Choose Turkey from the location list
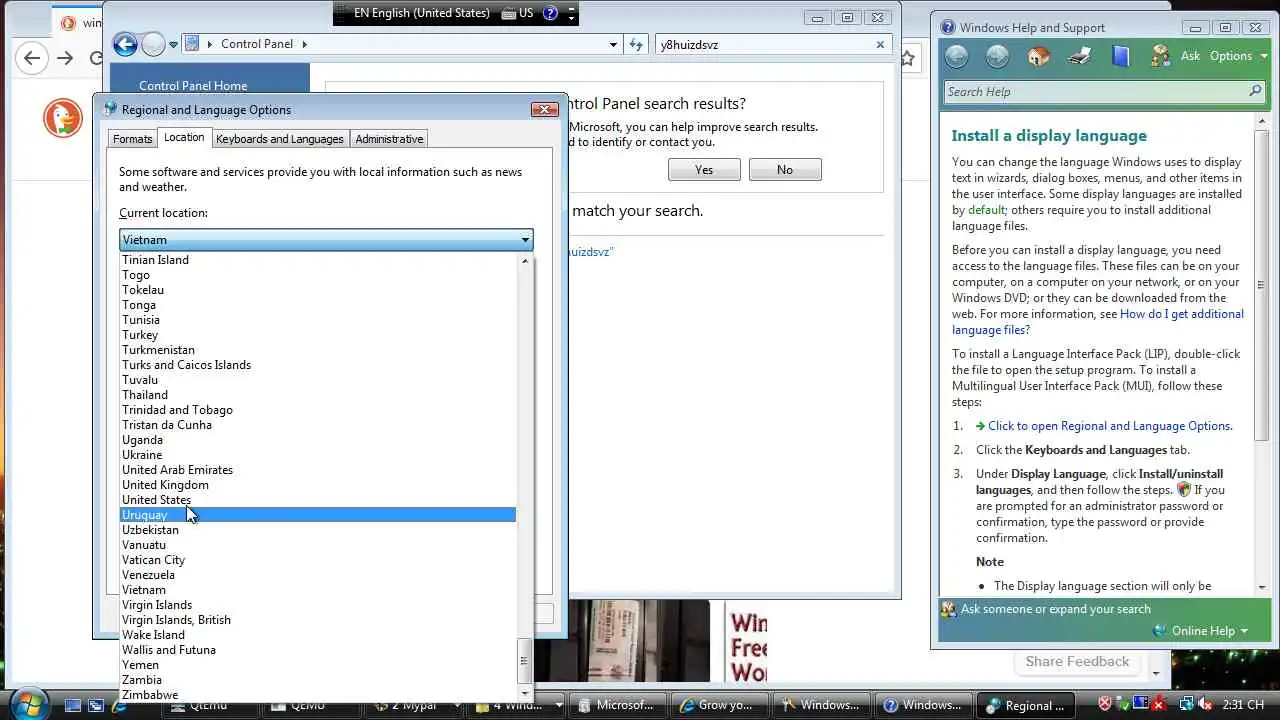 pyautogui.click(x=318, y=335)
